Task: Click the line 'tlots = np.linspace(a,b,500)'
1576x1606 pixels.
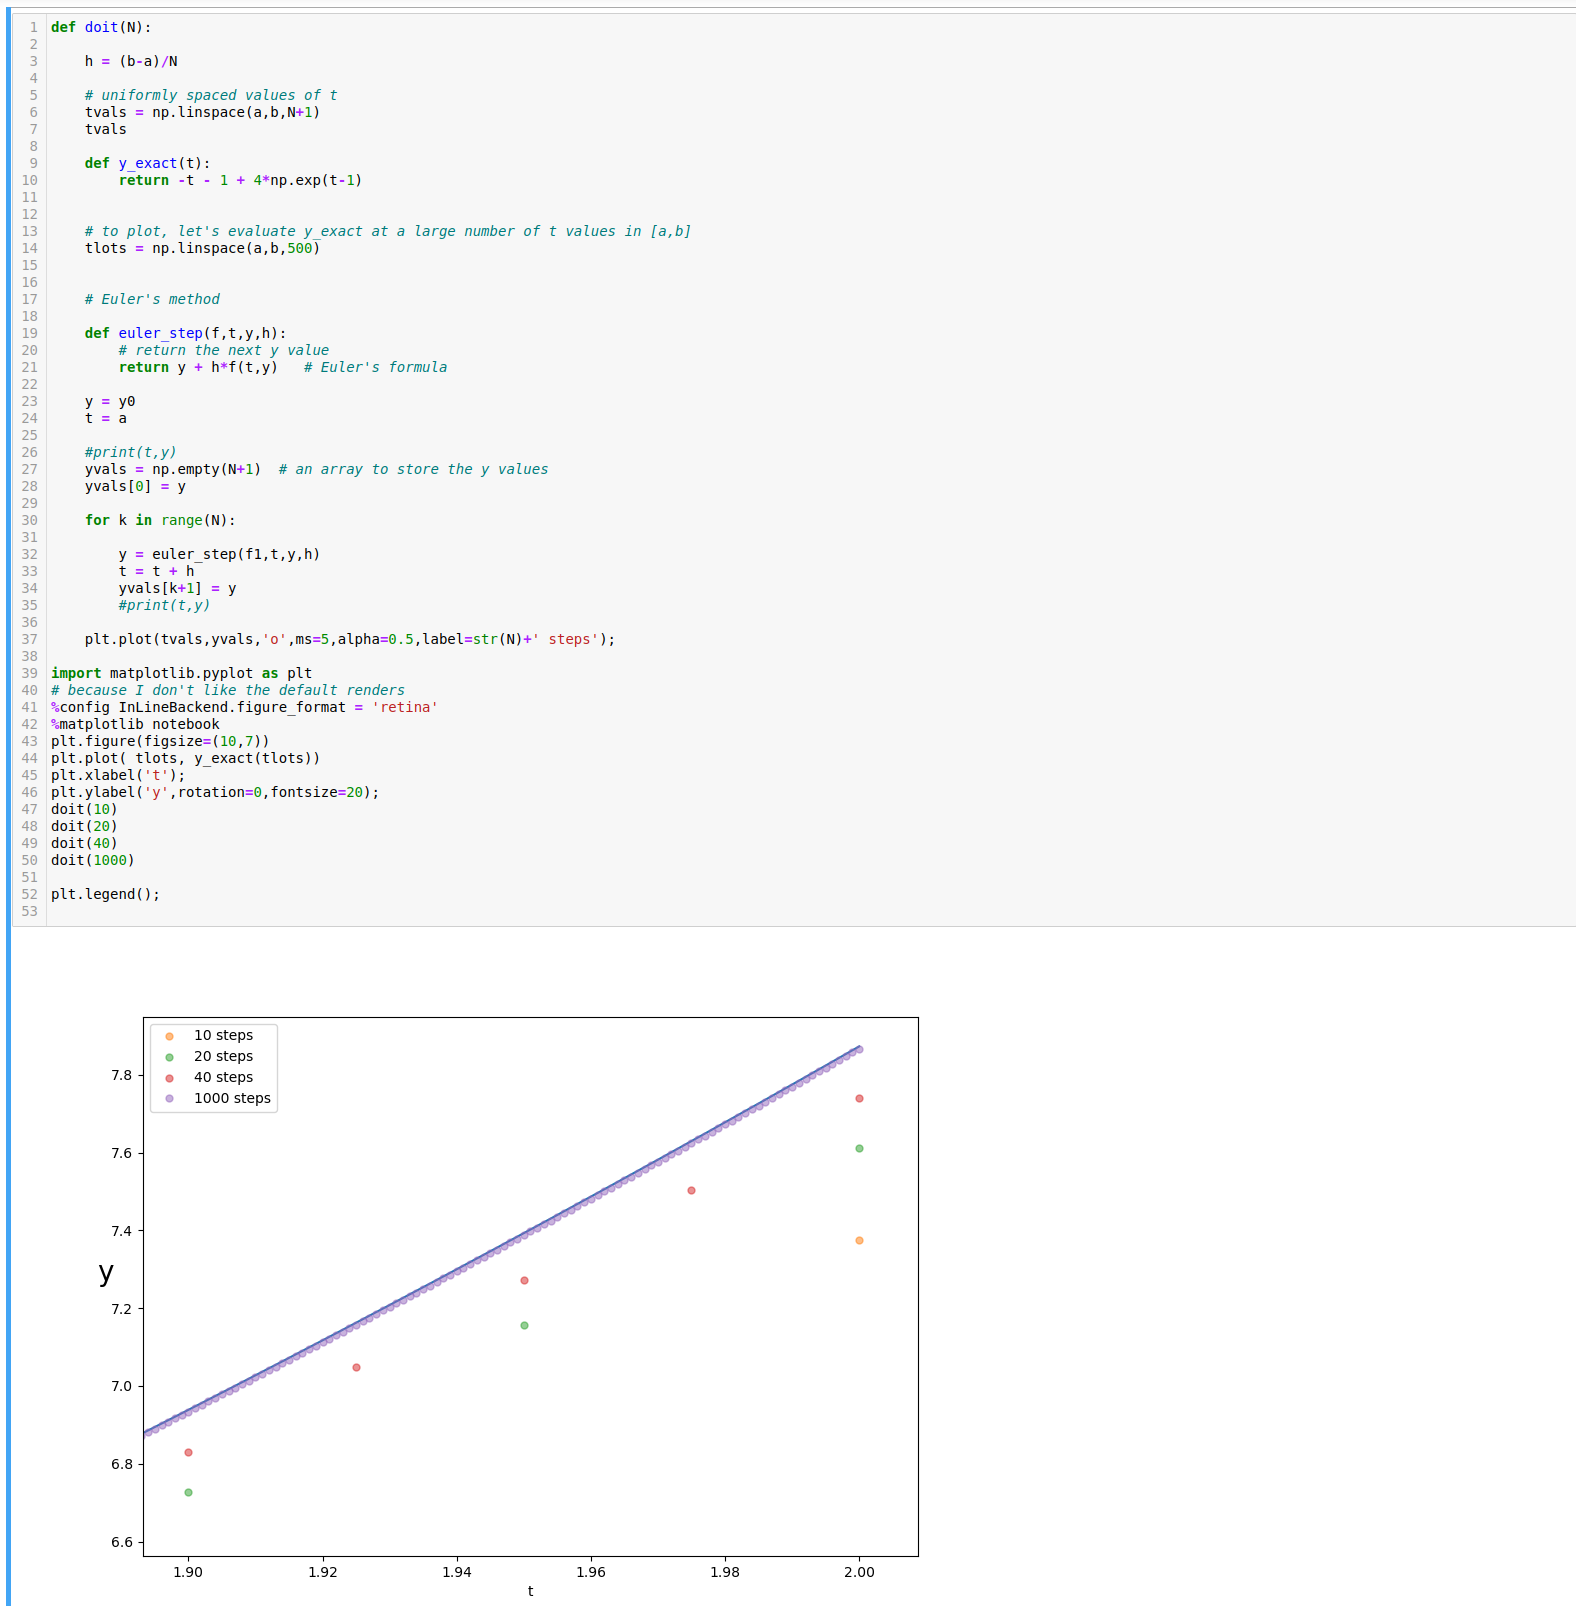Action: point(202,248)
